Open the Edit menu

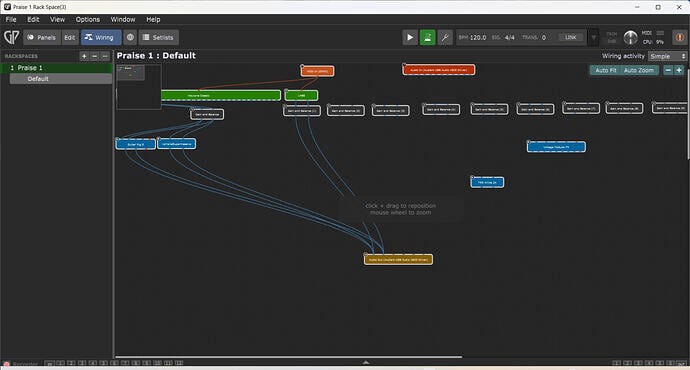point(33,19)
